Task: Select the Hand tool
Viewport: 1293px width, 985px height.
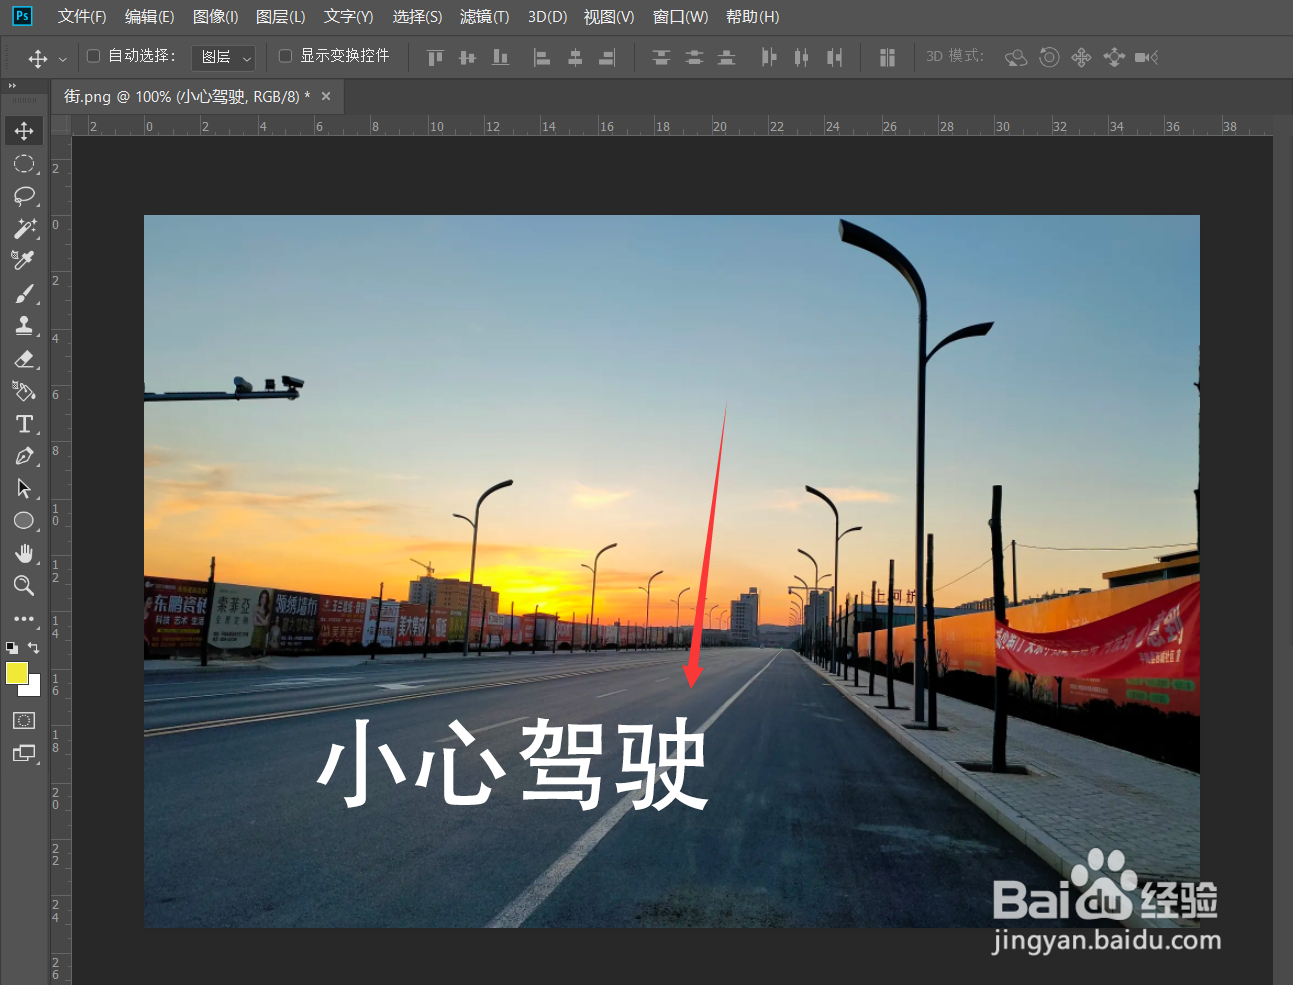Action: (24, 553)
